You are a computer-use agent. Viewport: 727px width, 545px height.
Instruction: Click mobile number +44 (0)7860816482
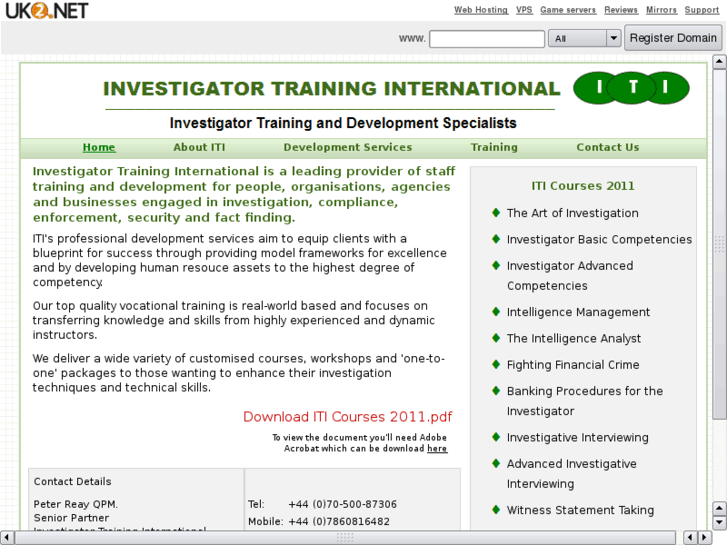339,521
